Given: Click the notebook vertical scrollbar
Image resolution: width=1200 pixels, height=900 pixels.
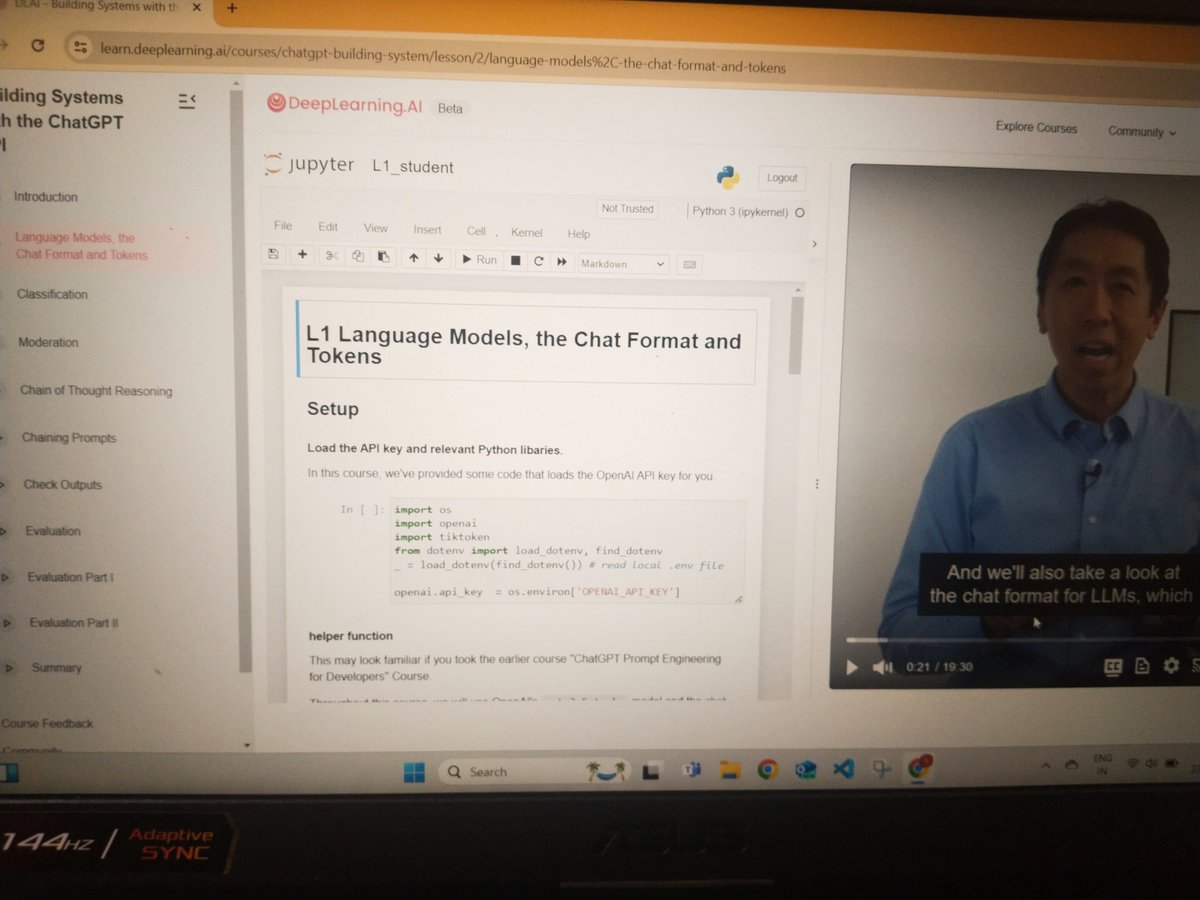Looking at the screenshot, I should pyautogui.click(x=796, y=335).
